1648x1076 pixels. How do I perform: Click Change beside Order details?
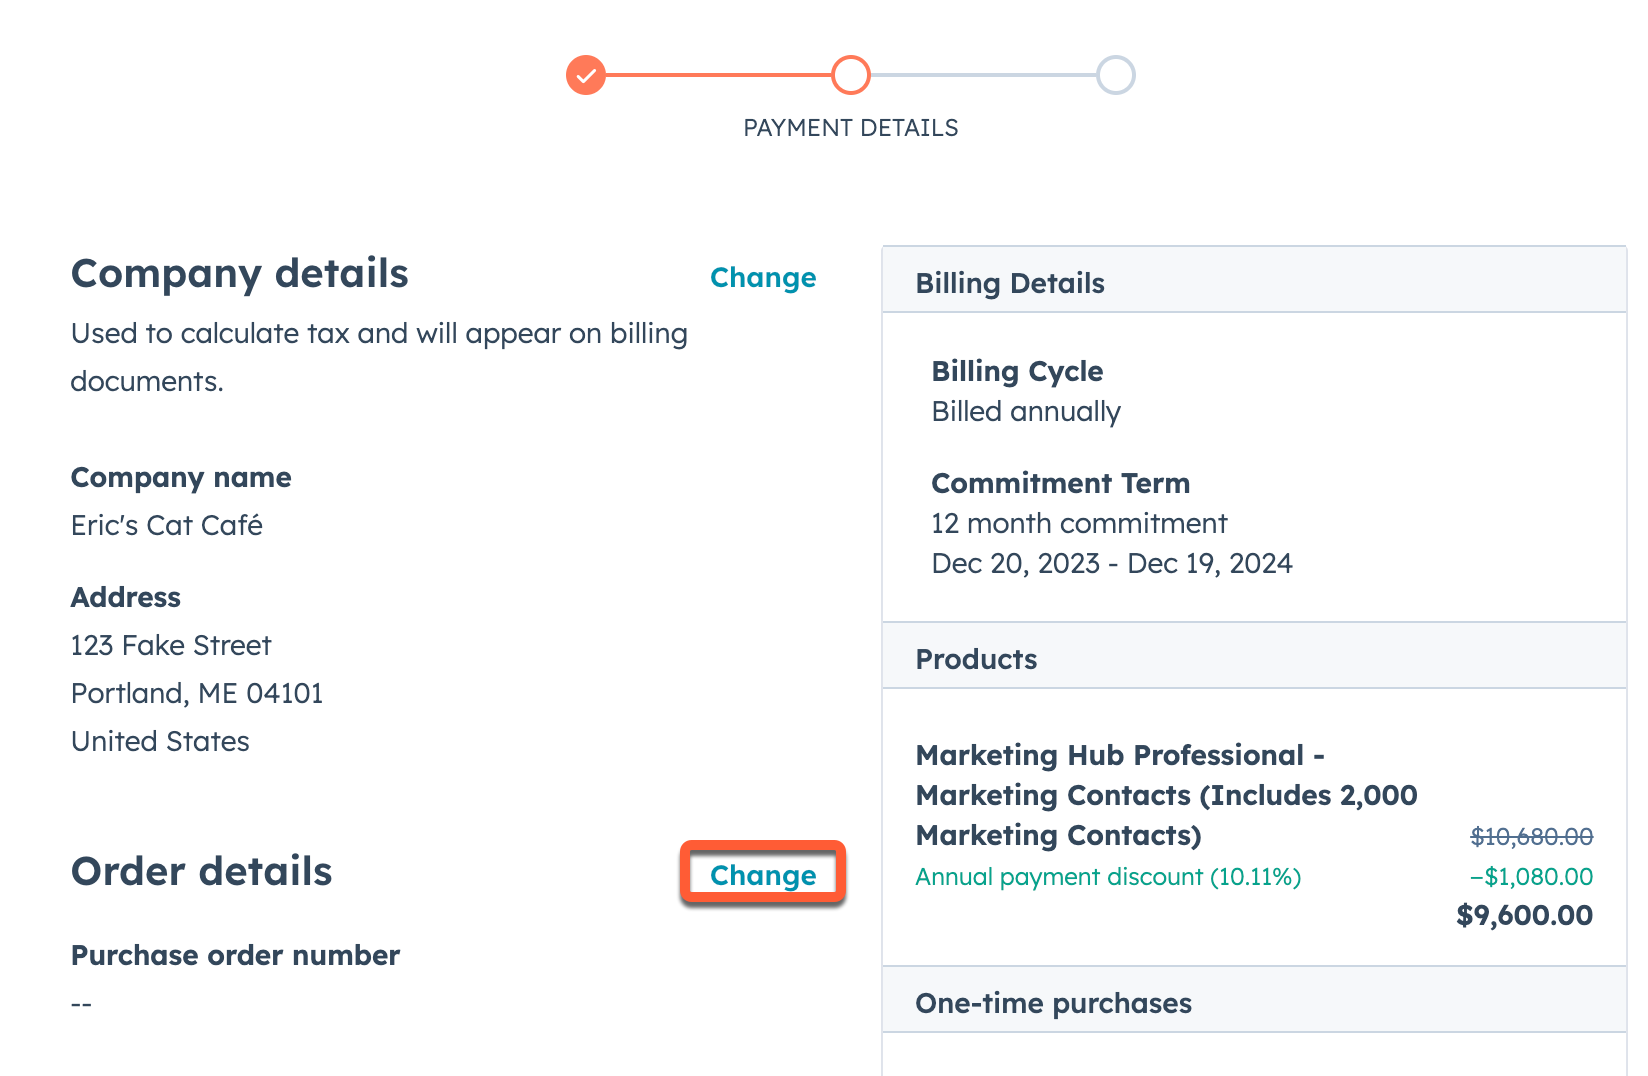pos(762,875)
